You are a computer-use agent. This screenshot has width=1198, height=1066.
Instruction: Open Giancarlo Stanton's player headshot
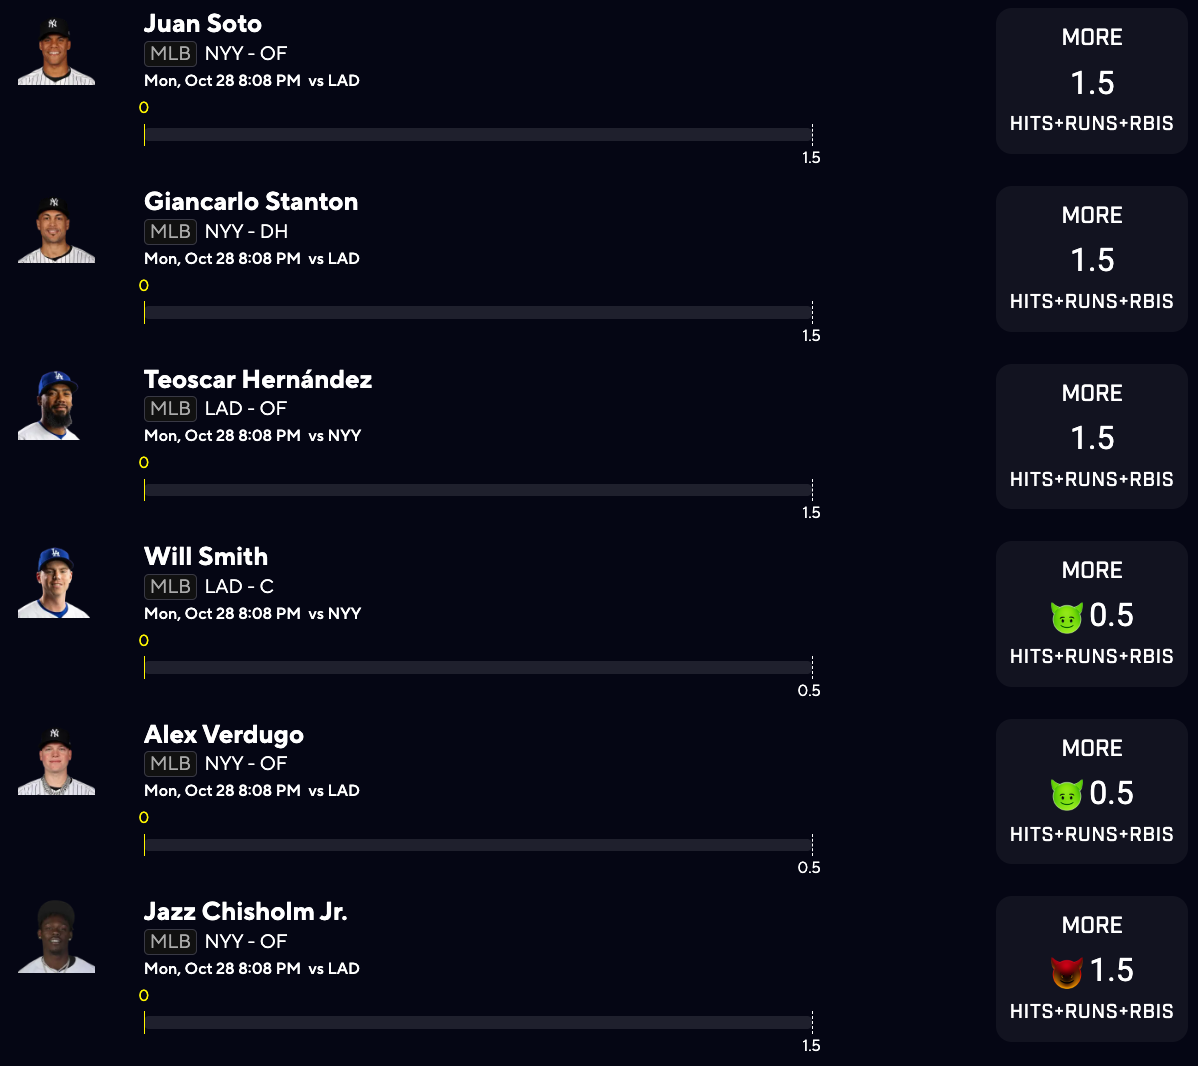(56, 230)
